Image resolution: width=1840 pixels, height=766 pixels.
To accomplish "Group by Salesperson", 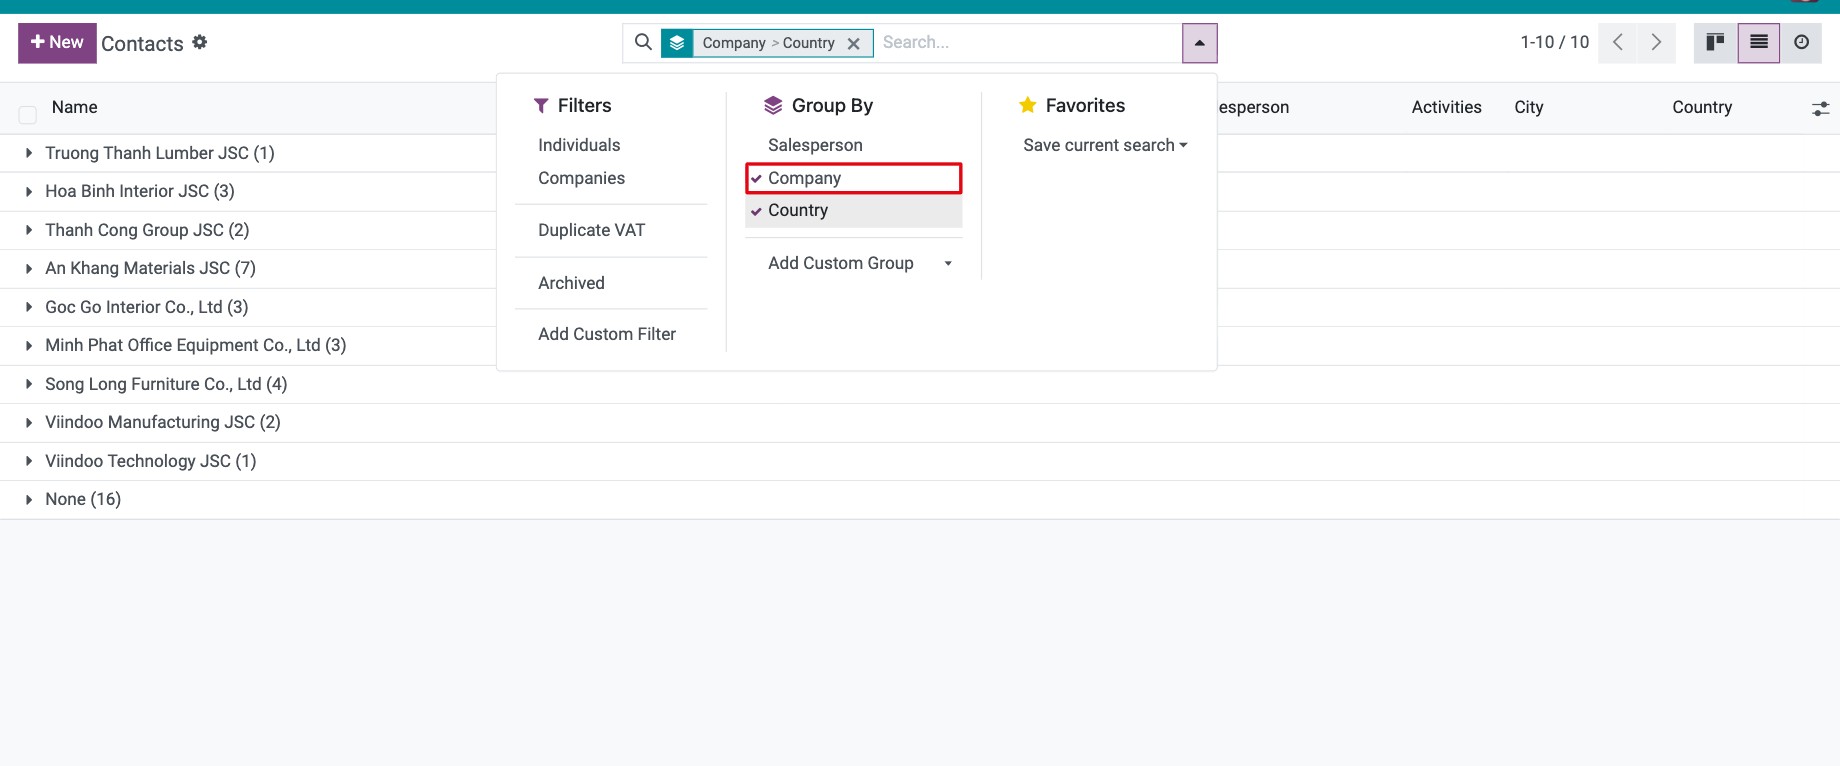I will coord(853,145).
